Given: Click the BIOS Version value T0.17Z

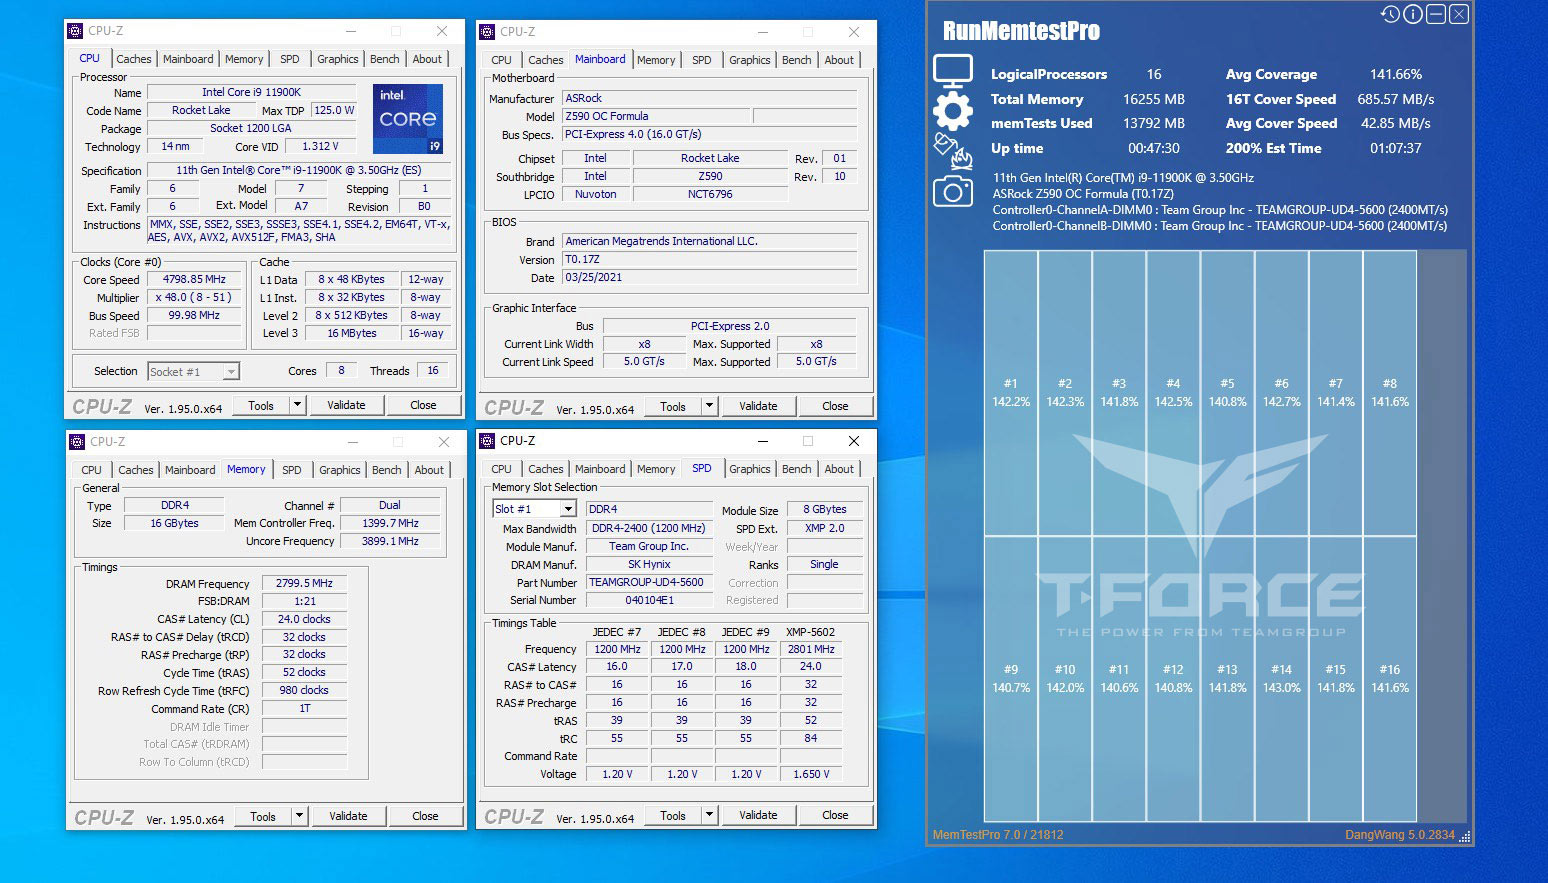Looking at the screenshot, I should coord(709,259).
